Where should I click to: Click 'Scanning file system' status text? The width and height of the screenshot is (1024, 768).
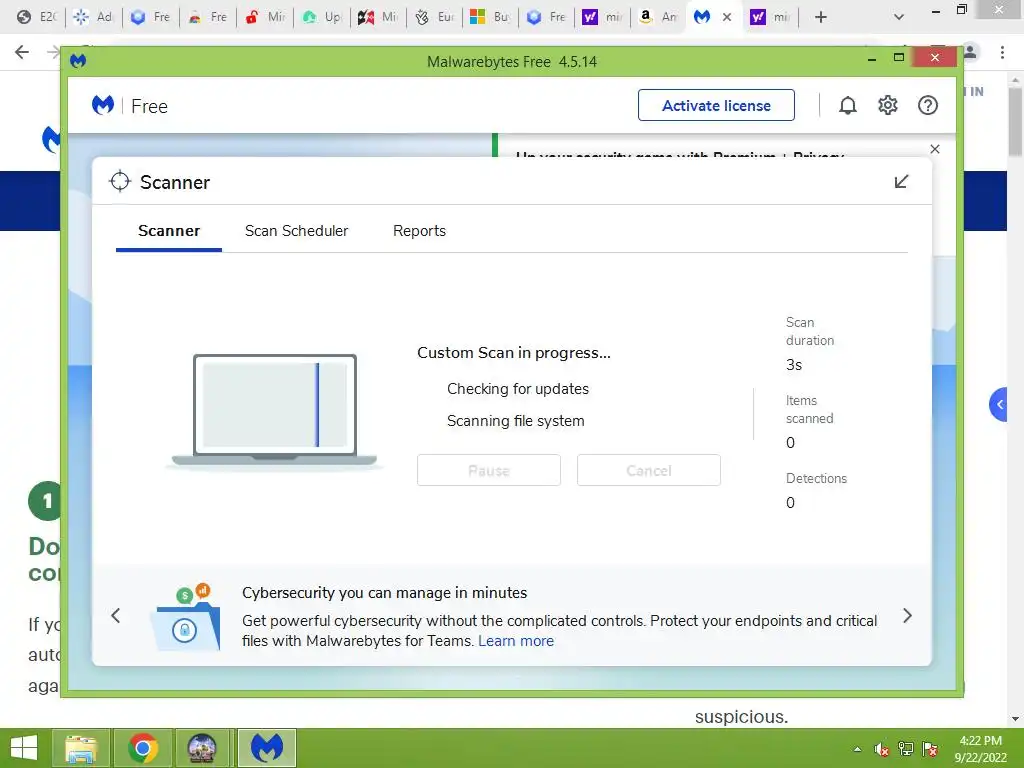point(515,421)
